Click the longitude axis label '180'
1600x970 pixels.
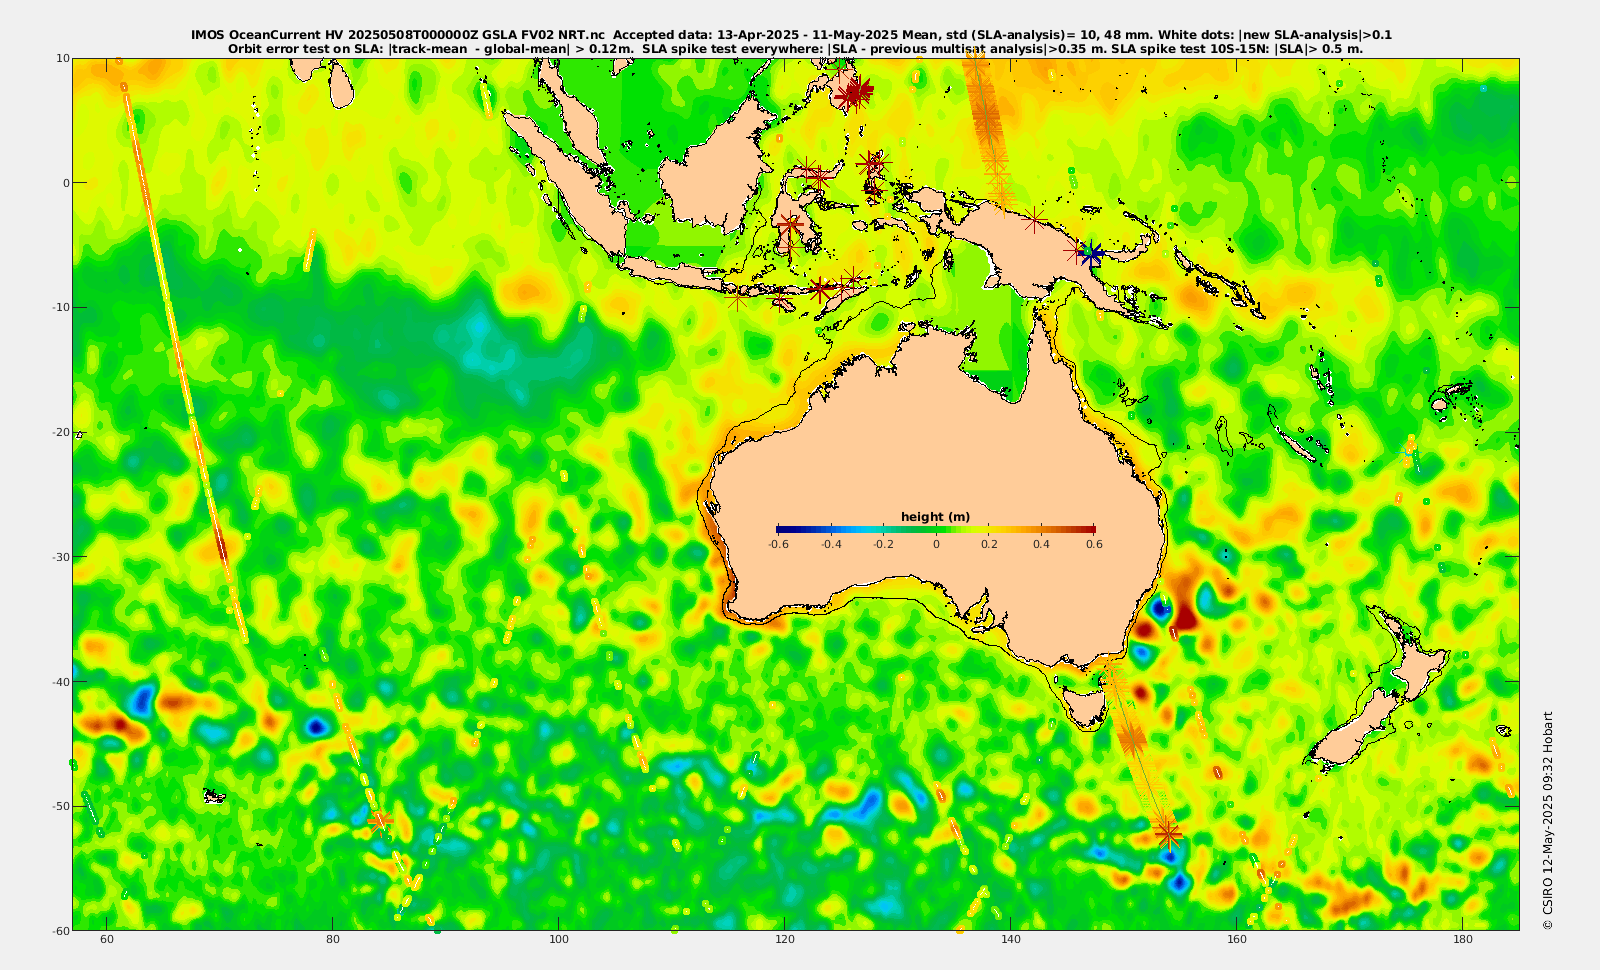[x=1463, y=940]
